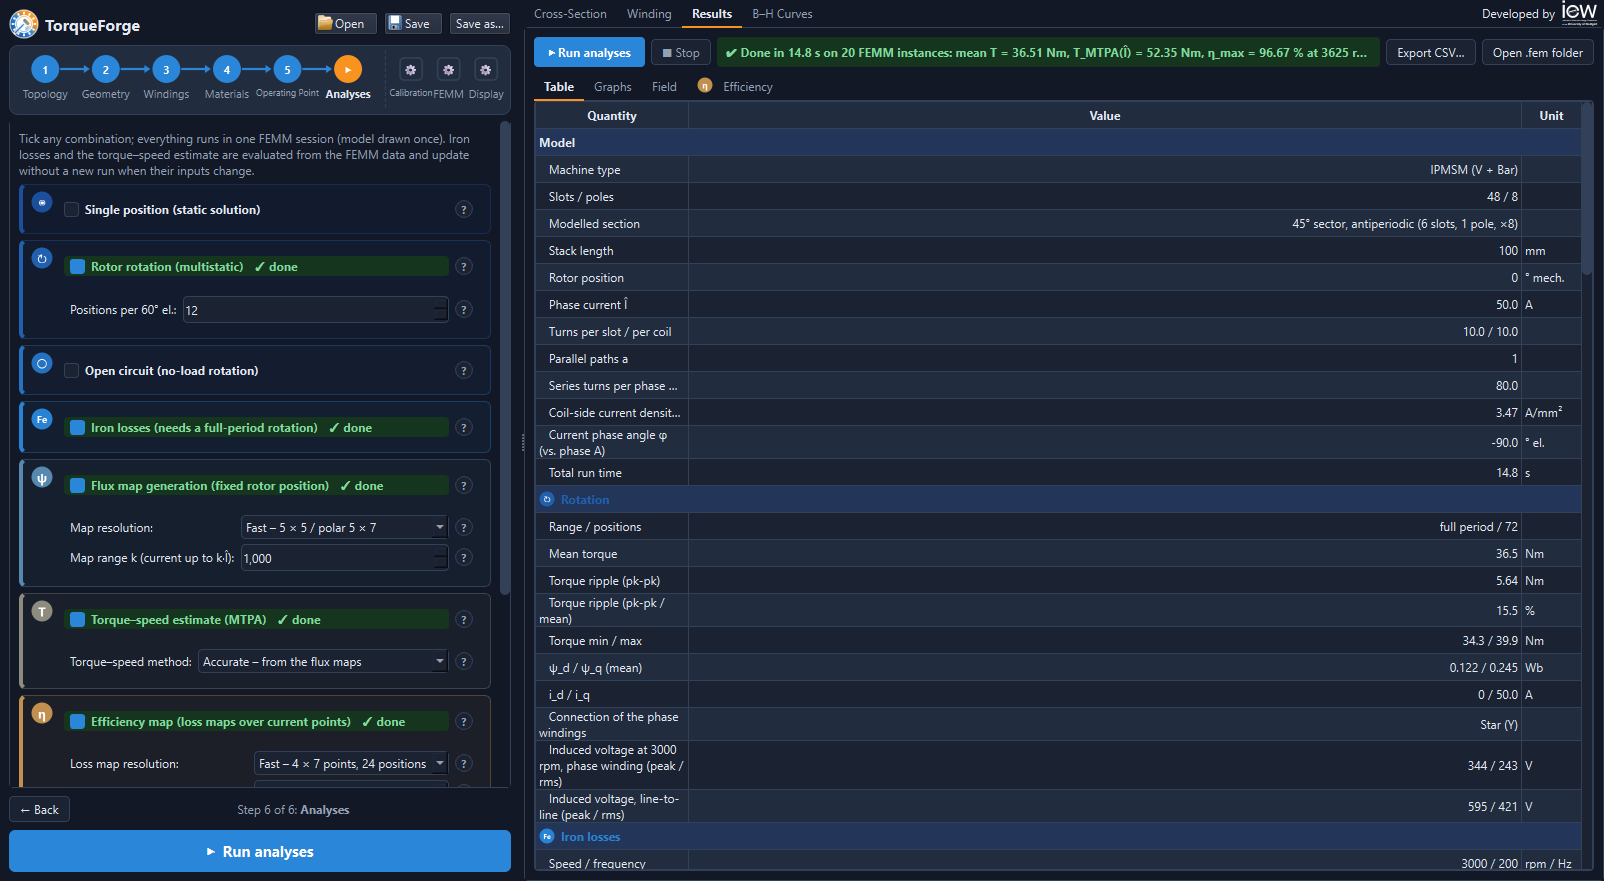
Task: Adjust Map range k stepper arrows
Action: [x=441, y=558]
